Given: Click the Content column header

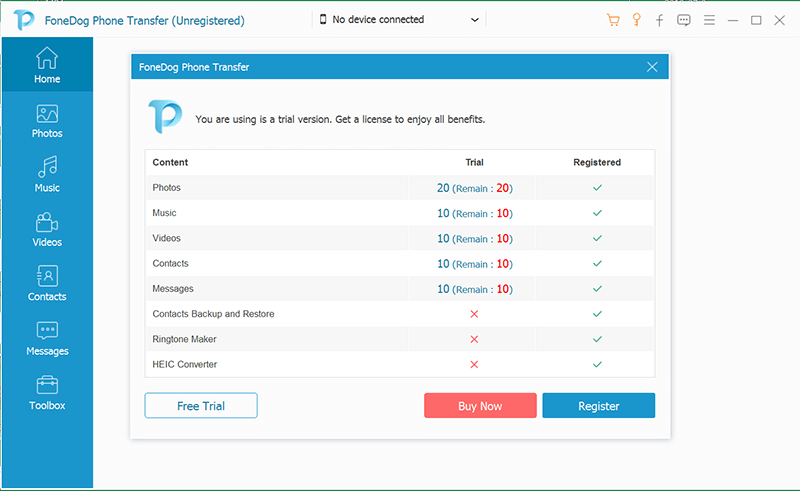Looking at the screenshot, I should pyautogui.click(x=170, y=162).
